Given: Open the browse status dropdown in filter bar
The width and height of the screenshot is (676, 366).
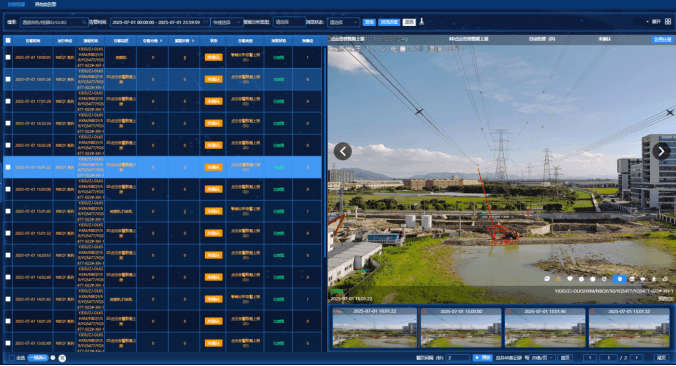Looking at the screenshot, I should pos(343,22).
